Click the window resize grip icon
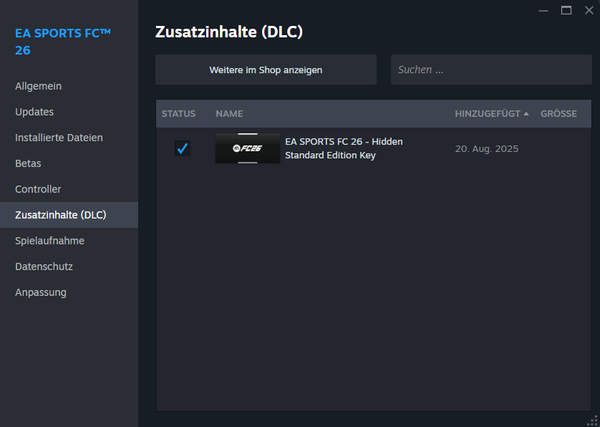The width and height of the screenshot is (600, 427). point(592,420)
